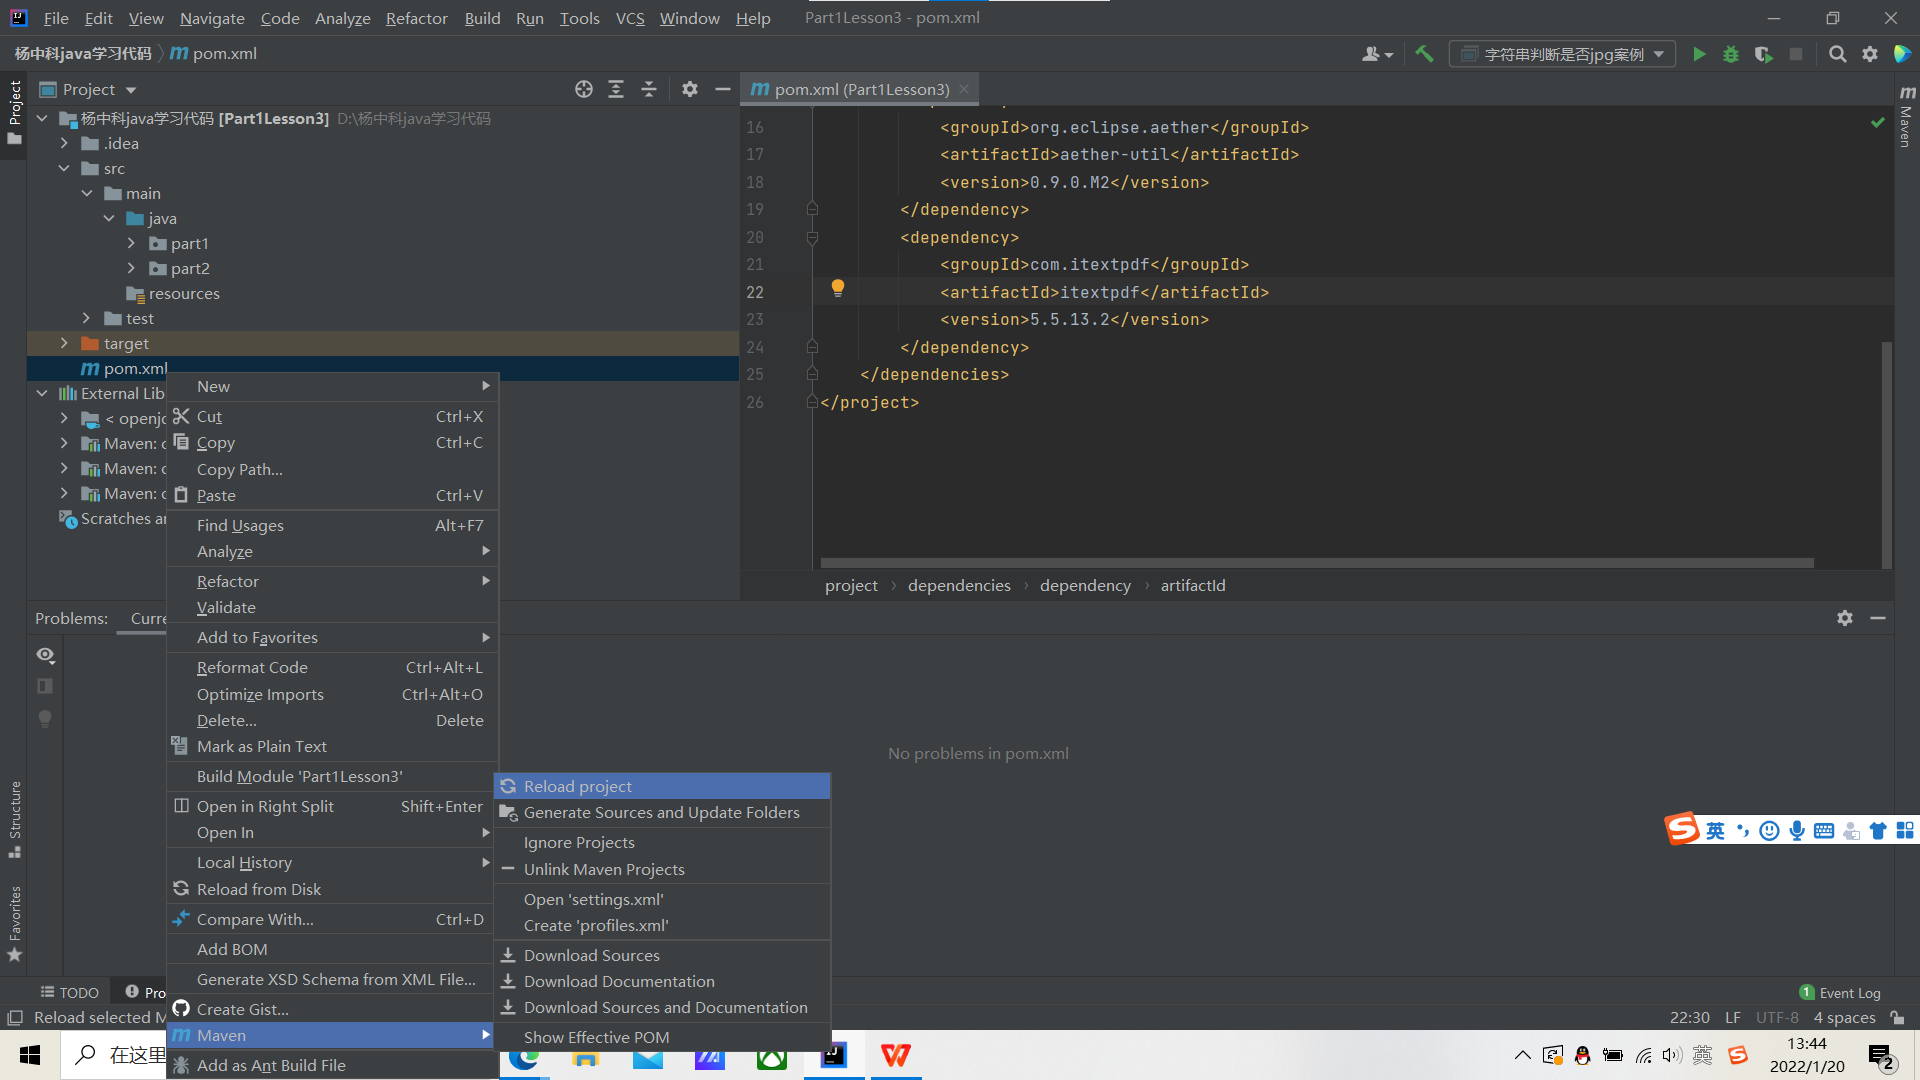Collapse the src folder node

point(65,168)
